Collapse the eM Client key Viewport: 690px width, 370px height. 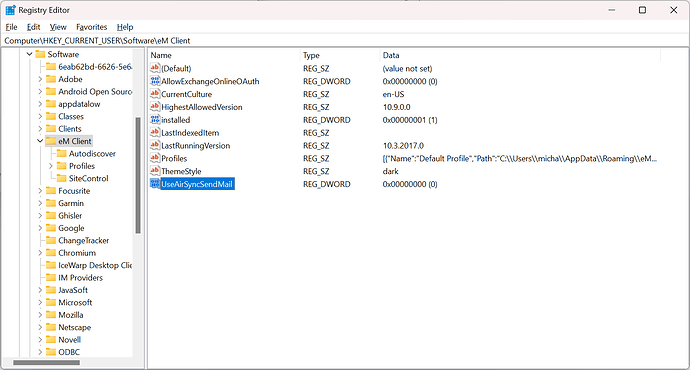tap(40, 141)
